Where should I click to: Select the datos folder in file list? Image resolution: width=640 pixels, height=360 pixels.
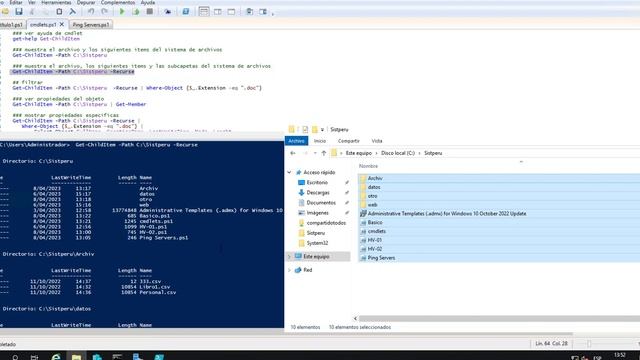374,187
